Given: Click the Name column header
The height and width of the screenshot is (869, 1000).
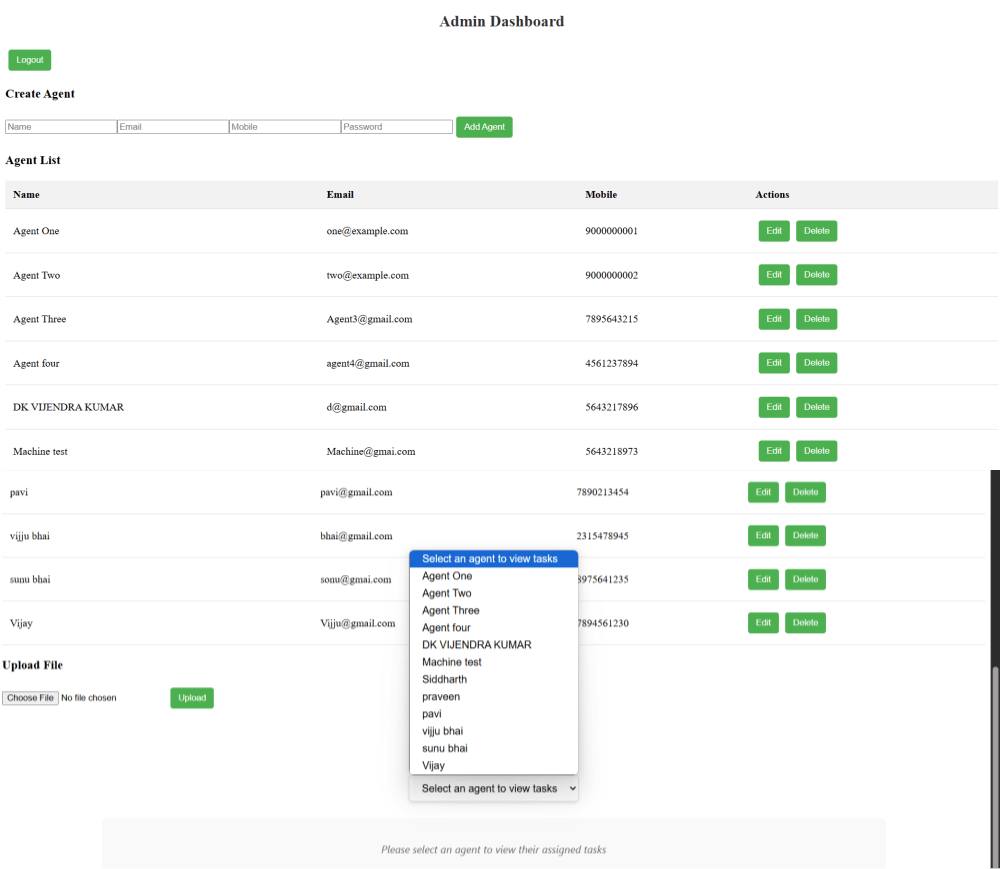Looking at the screenshot, I should (26, 194).
